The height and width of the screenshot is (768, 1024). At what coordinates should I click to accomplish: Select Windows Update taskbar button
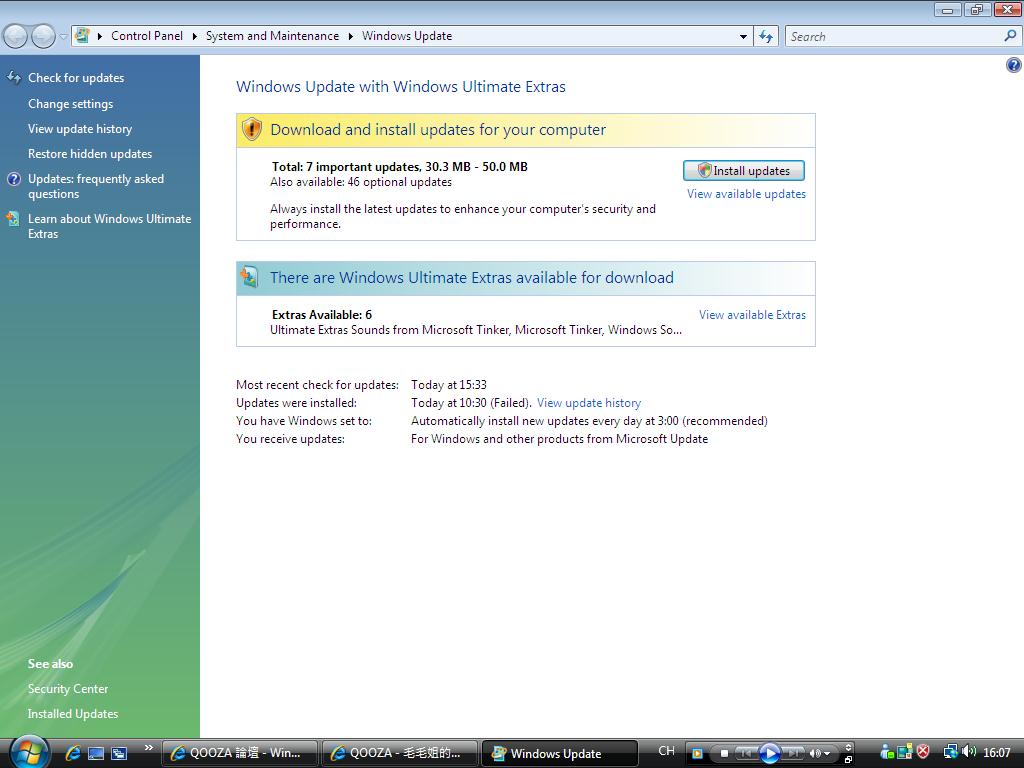pos(560,753)
